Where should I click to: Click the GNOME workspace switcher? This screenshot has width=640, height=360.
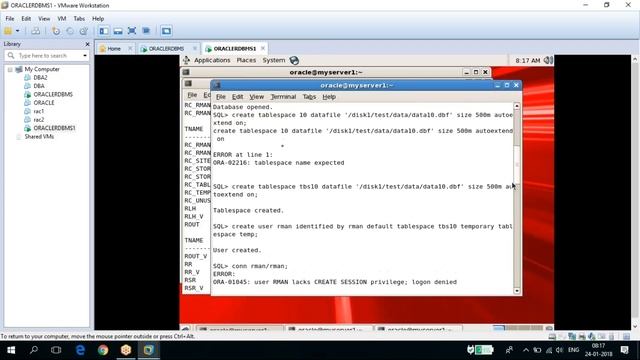click(x=518, y=328)
